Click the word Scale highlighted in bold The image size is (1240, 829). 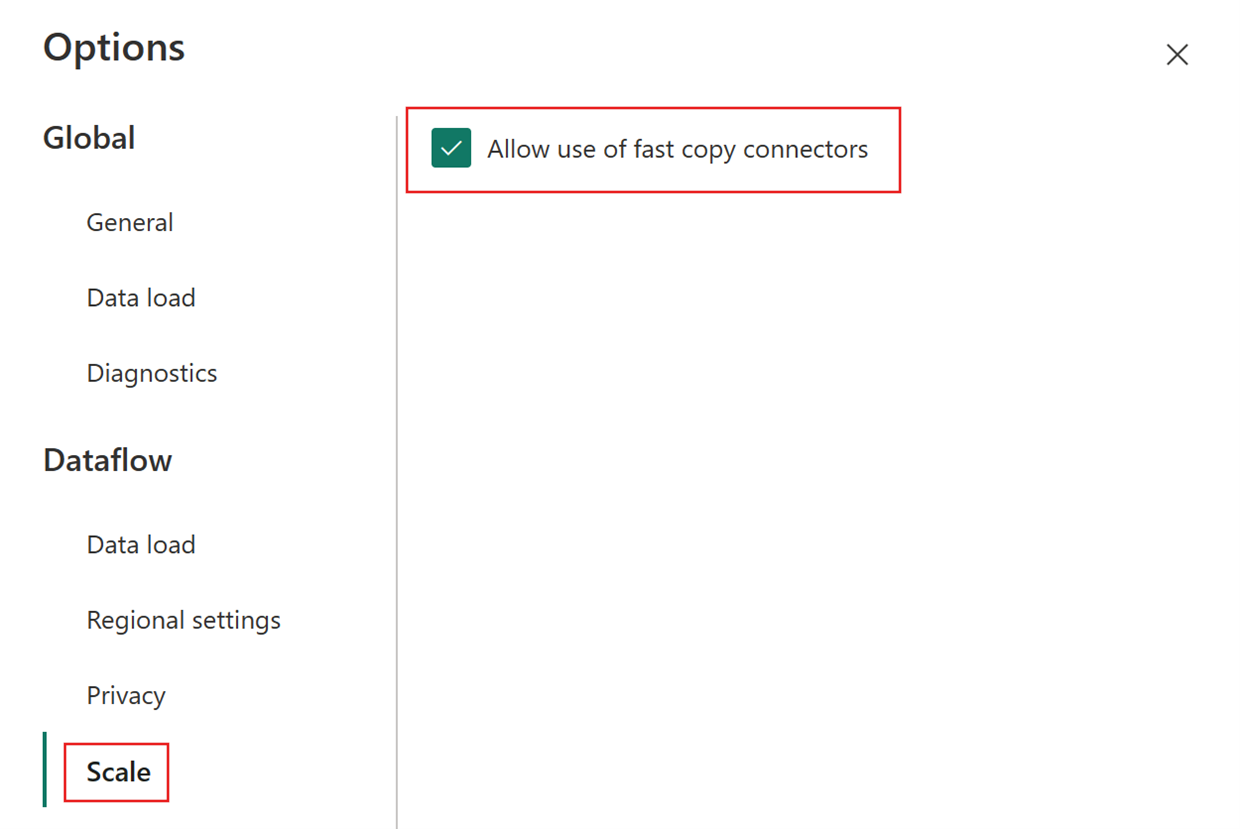118,772
